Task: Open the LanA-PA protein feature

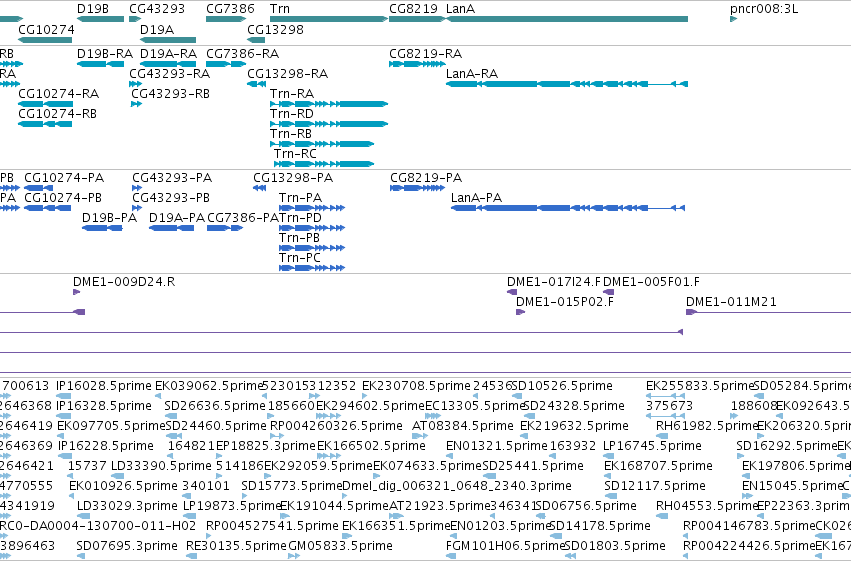Action: pyautogui.click(x=568, y=208)
